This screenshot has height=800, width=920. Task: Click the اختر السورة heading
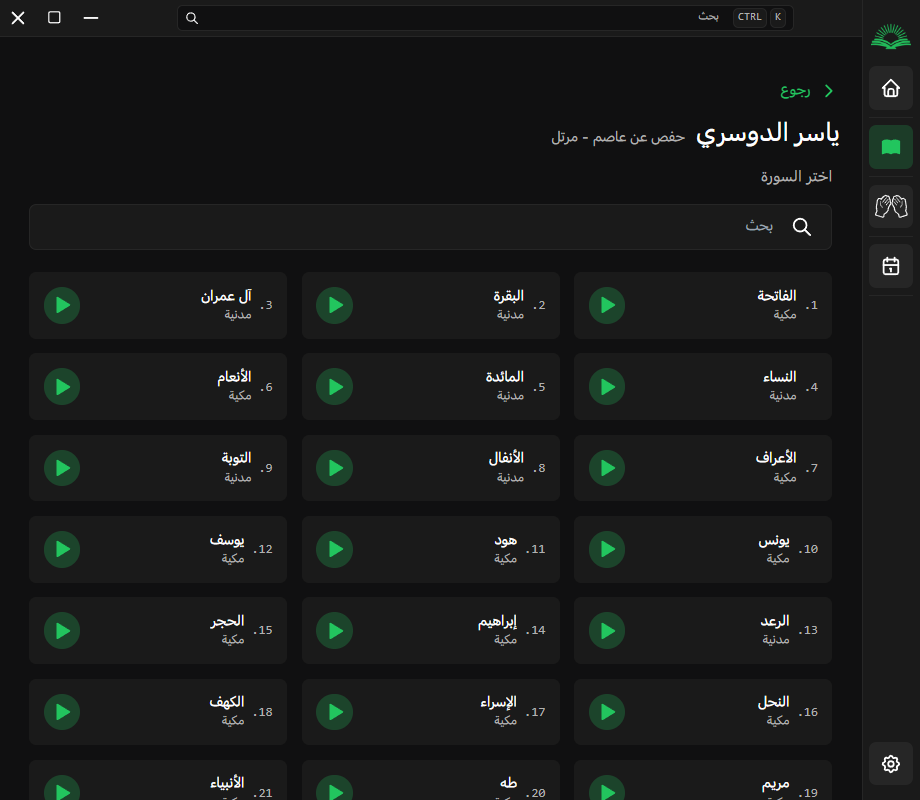(x=796, y=176)
